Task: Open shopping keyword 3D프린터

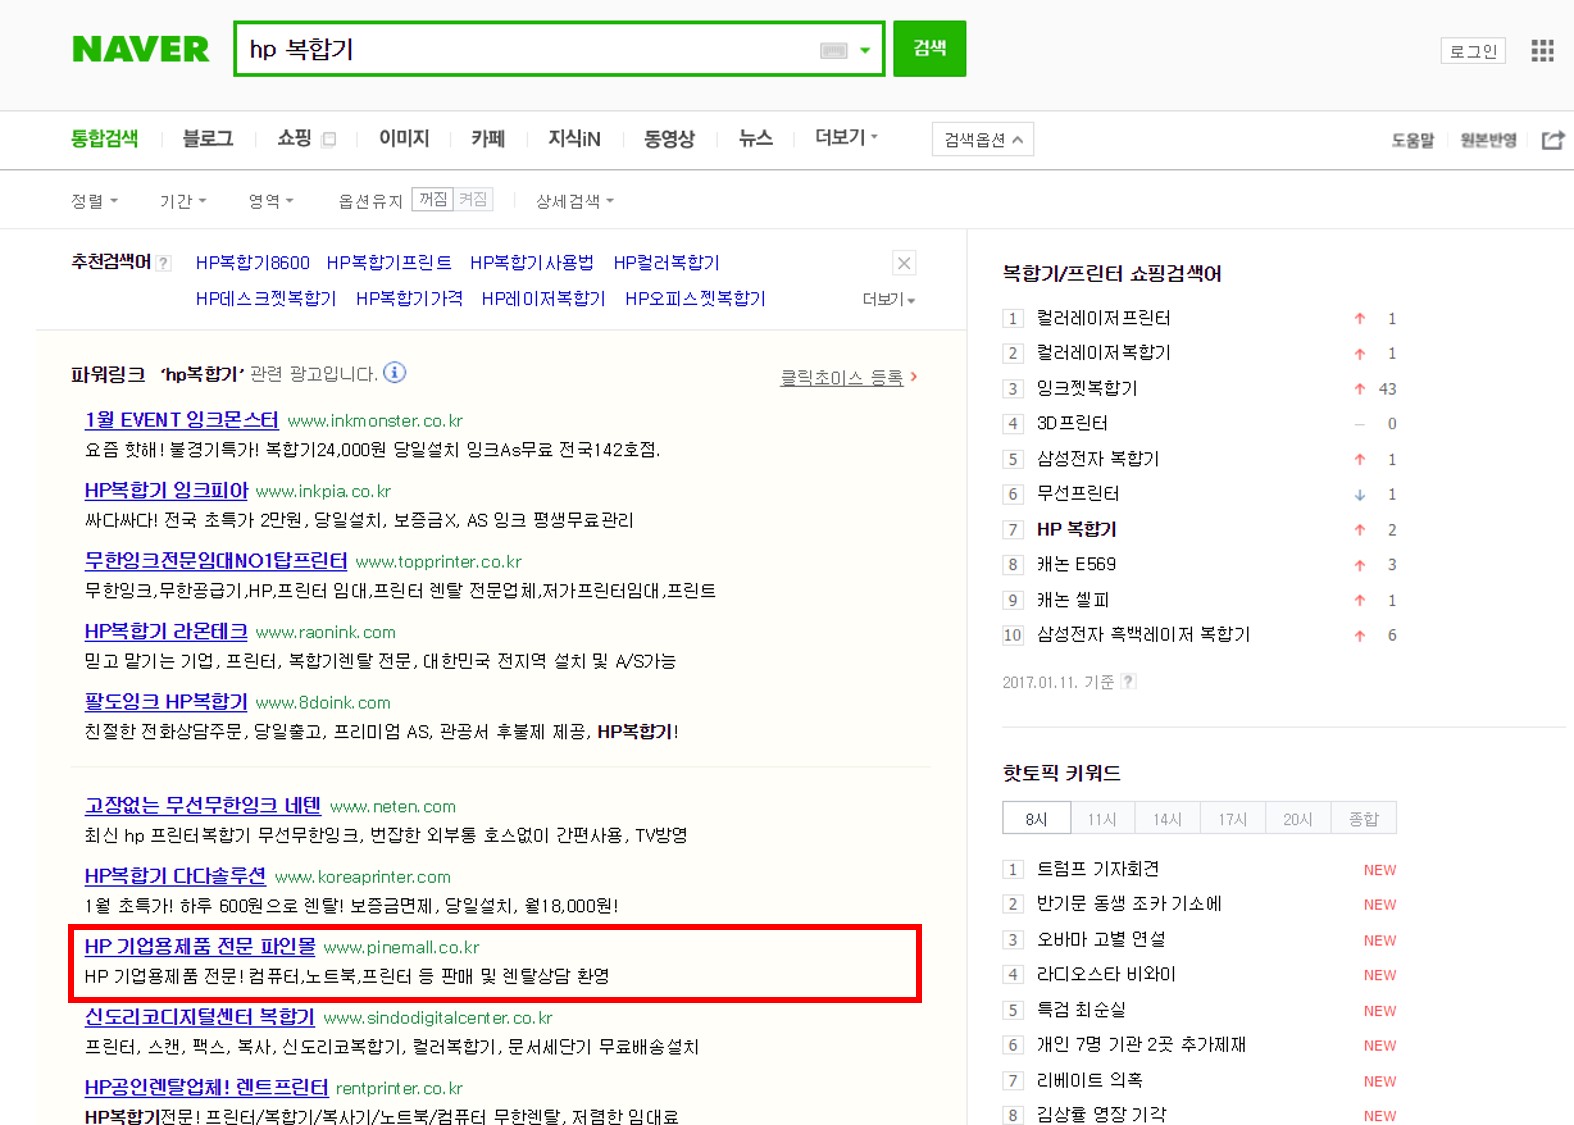Action: click(1072, 423)
